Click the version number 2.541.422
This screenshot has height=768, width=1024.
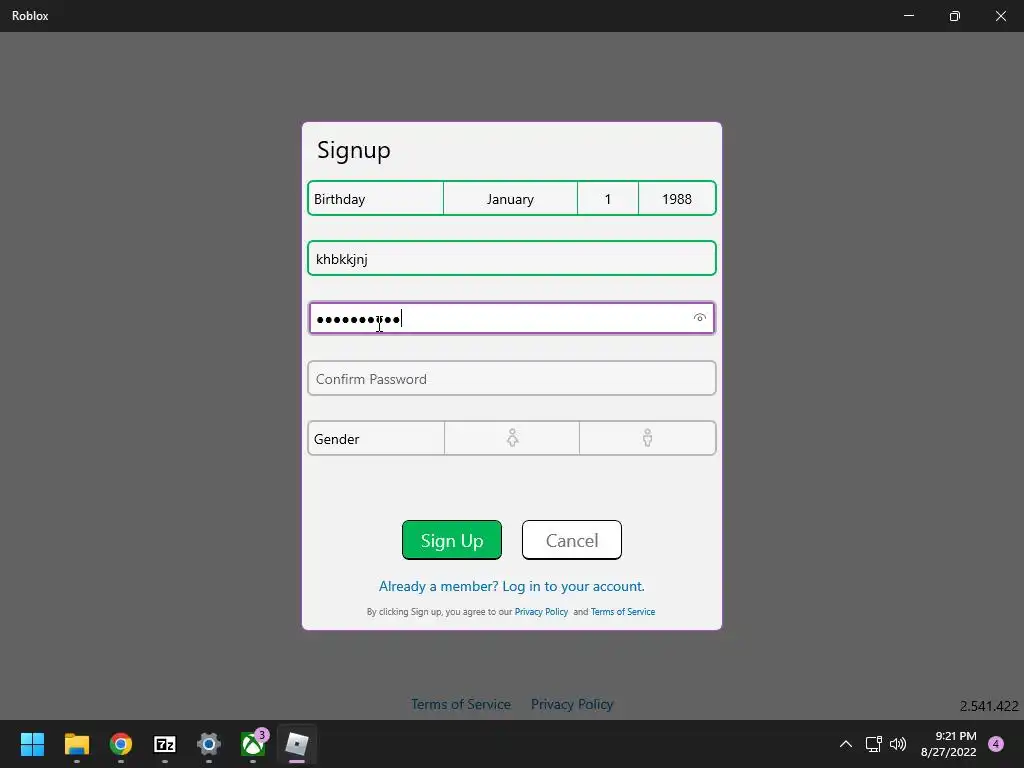tap(989, 706)
